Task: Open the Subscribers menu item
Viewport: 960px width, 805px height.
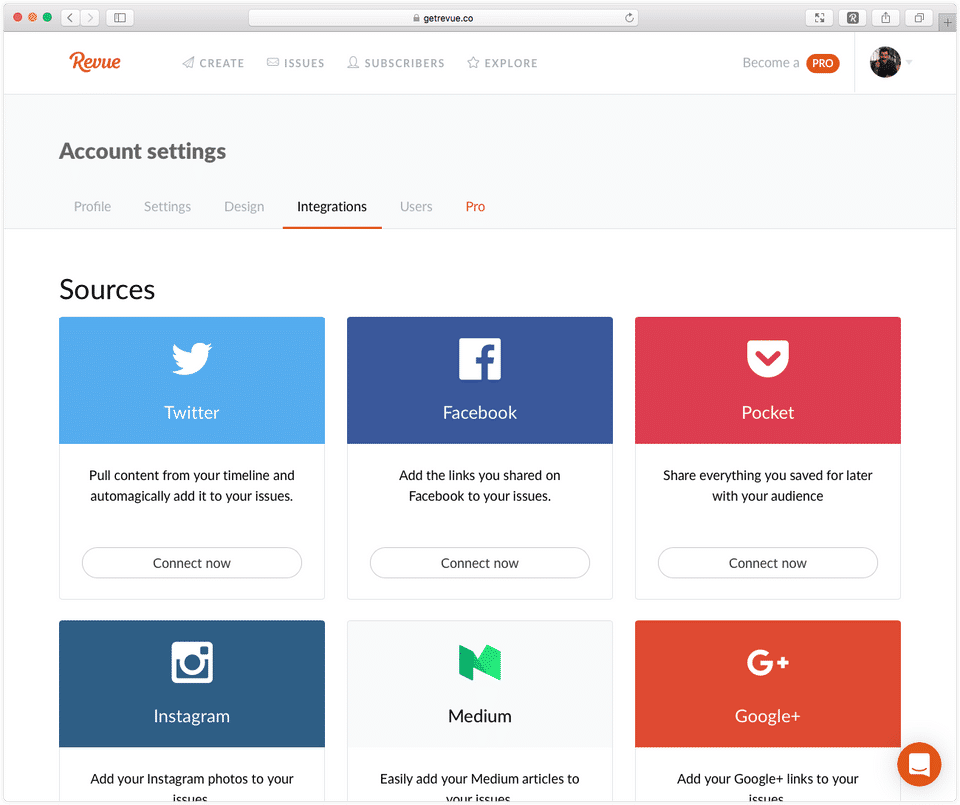Action: pos(396,63)
